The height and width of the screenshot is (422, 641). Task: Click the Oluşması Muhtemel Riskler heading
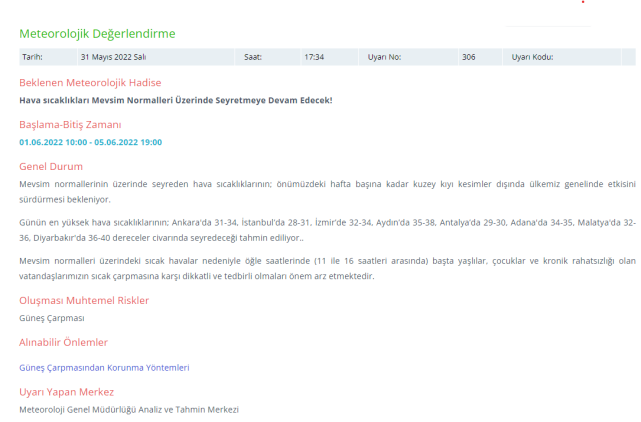[84, 300]
